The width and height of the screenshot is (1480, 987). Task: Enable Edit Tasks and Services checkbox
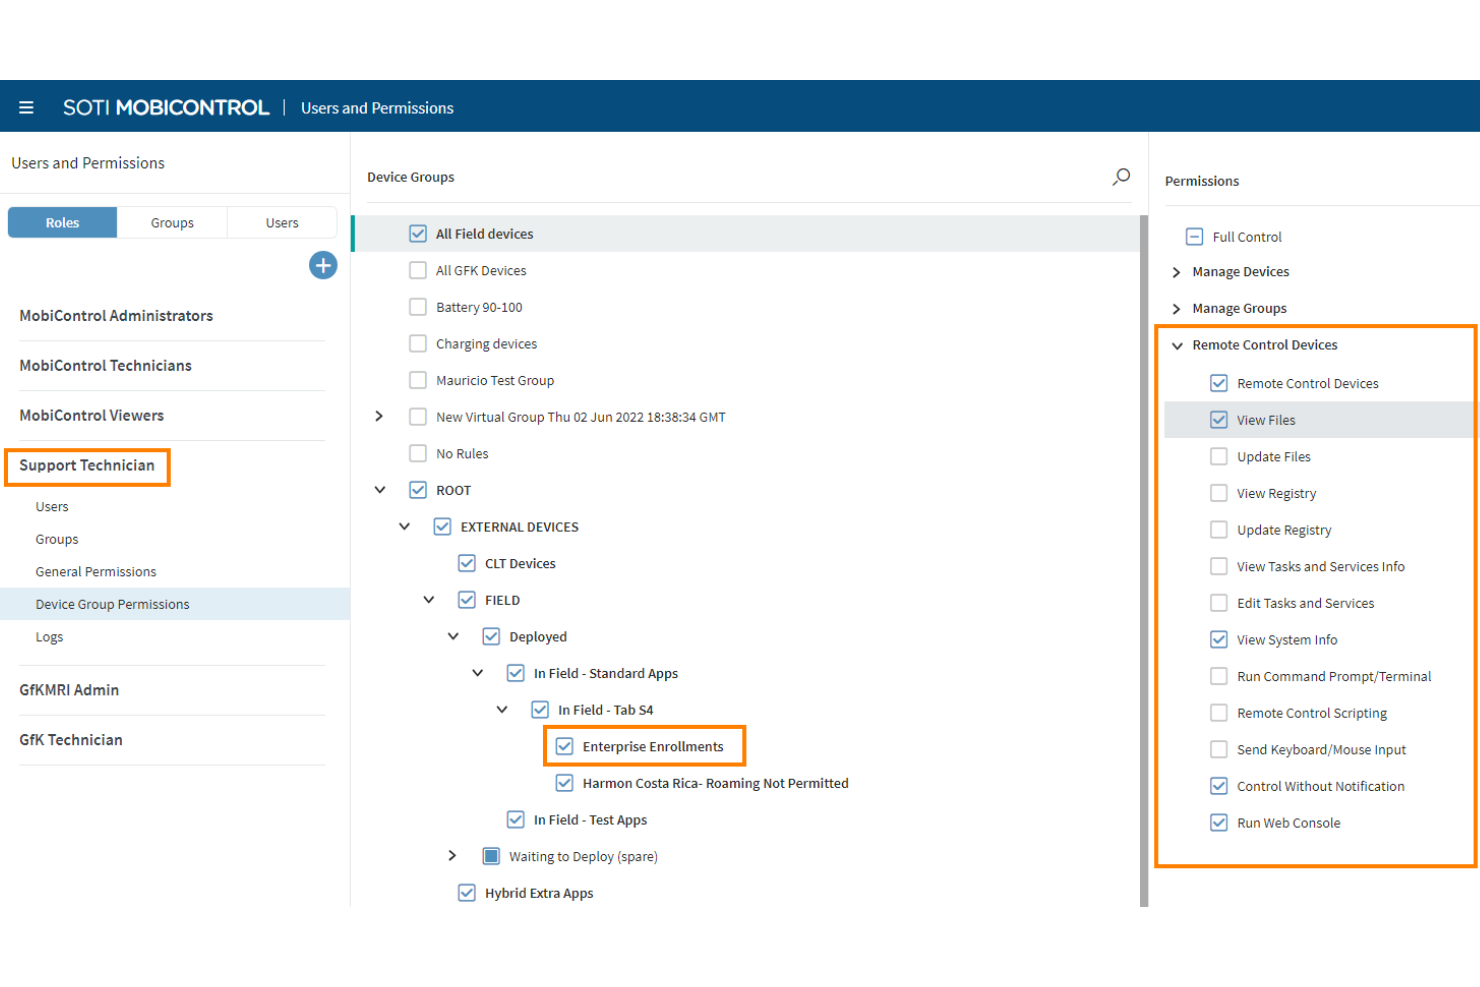coord(1219,603)
